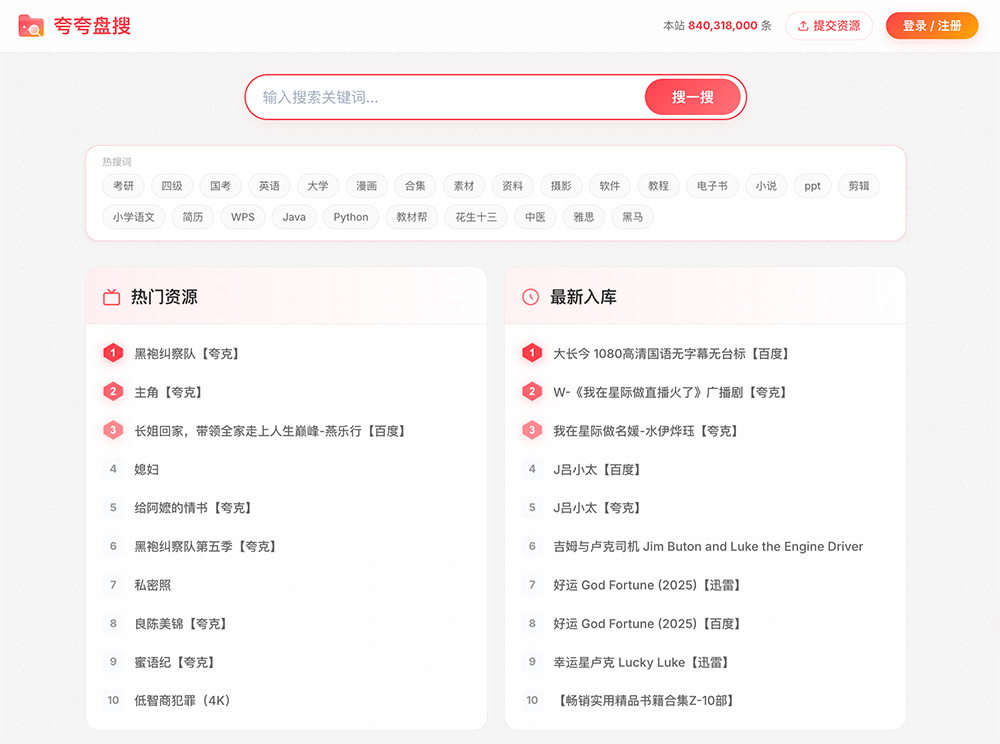Click the clock icon beside 最新入库
This screenshot has height=744, width=1000.
pos(531,297)
